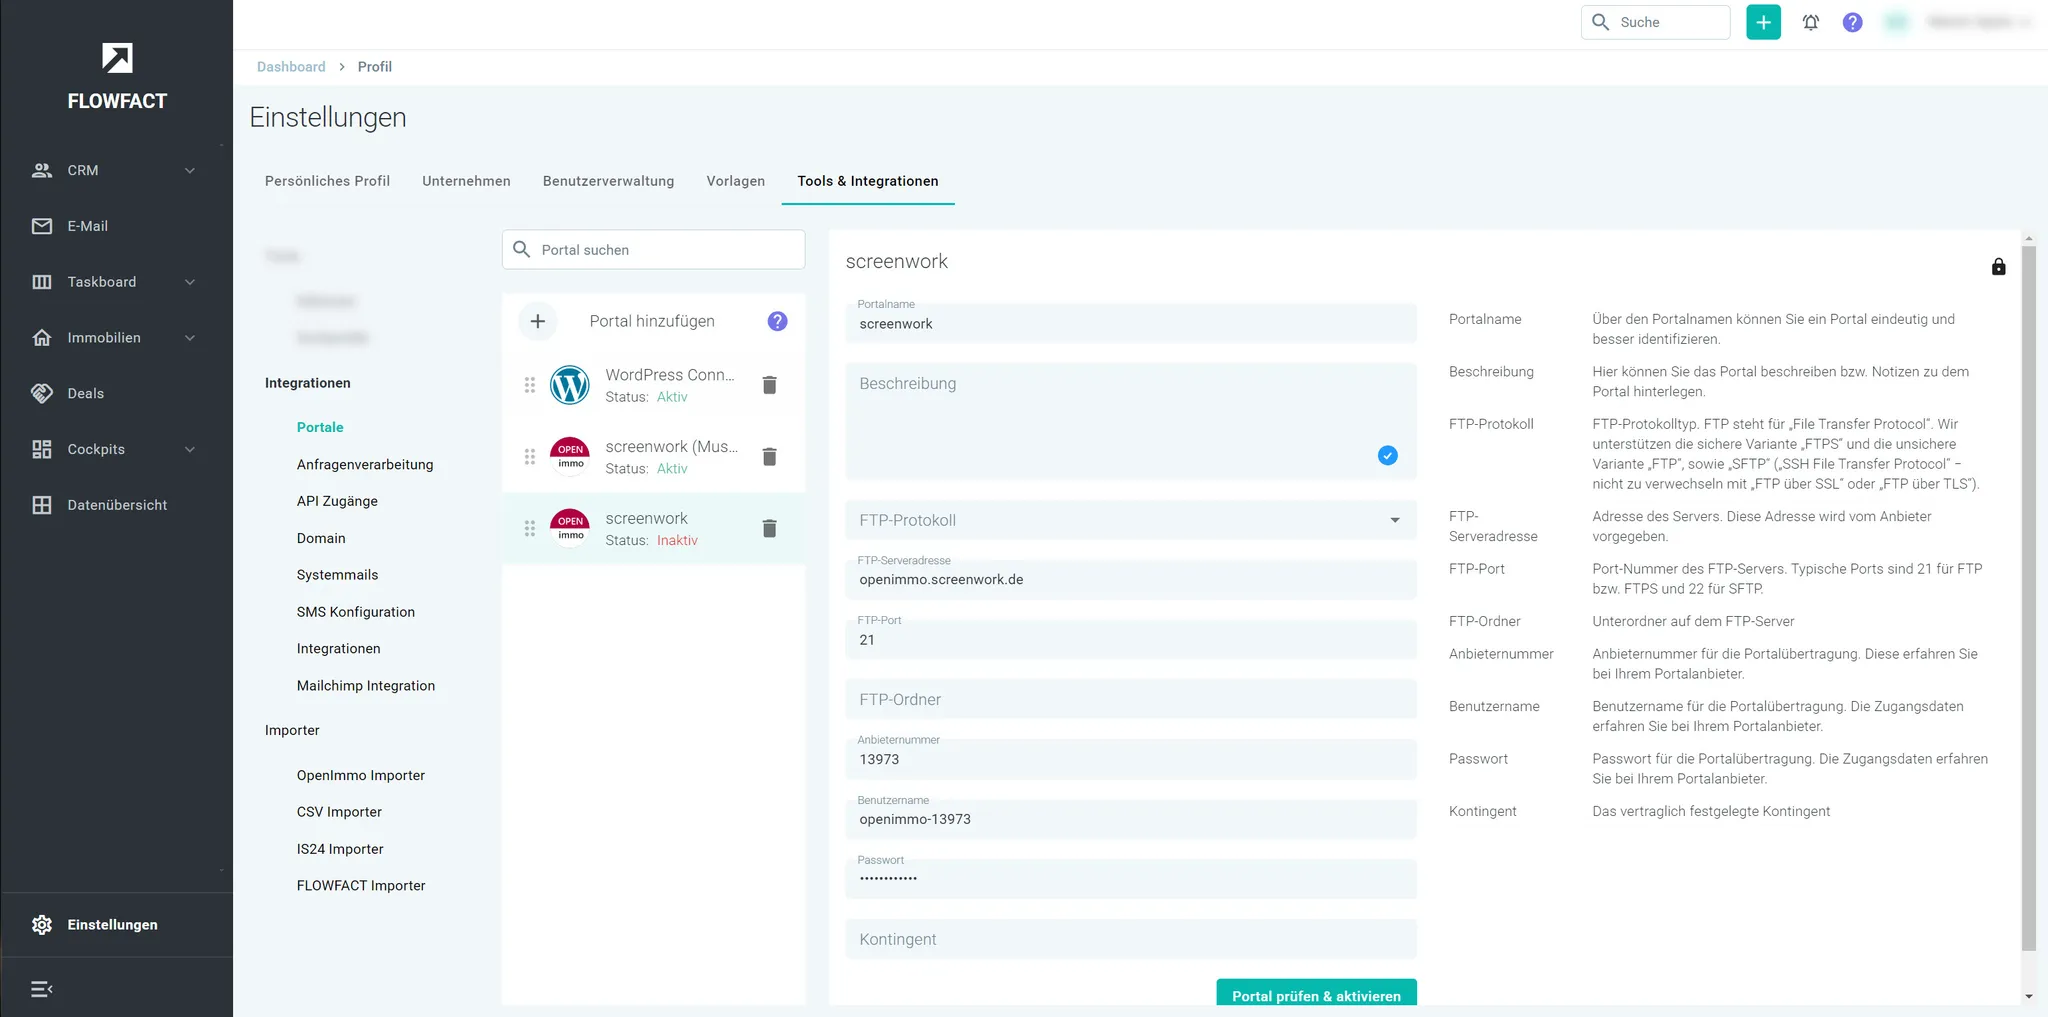Focus the Portal suchen field
This screenshot has height=1017, width=2048.
pyautogui.click(x=654, y=249)
